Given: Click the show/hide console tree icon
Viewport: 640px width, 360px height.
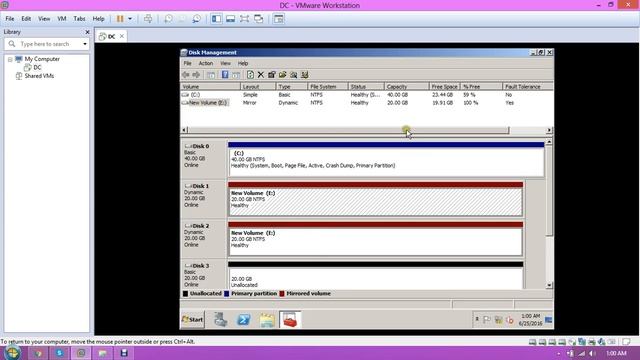Looking at the screenshot, I should pyautogui.click(x=211, y=75).
